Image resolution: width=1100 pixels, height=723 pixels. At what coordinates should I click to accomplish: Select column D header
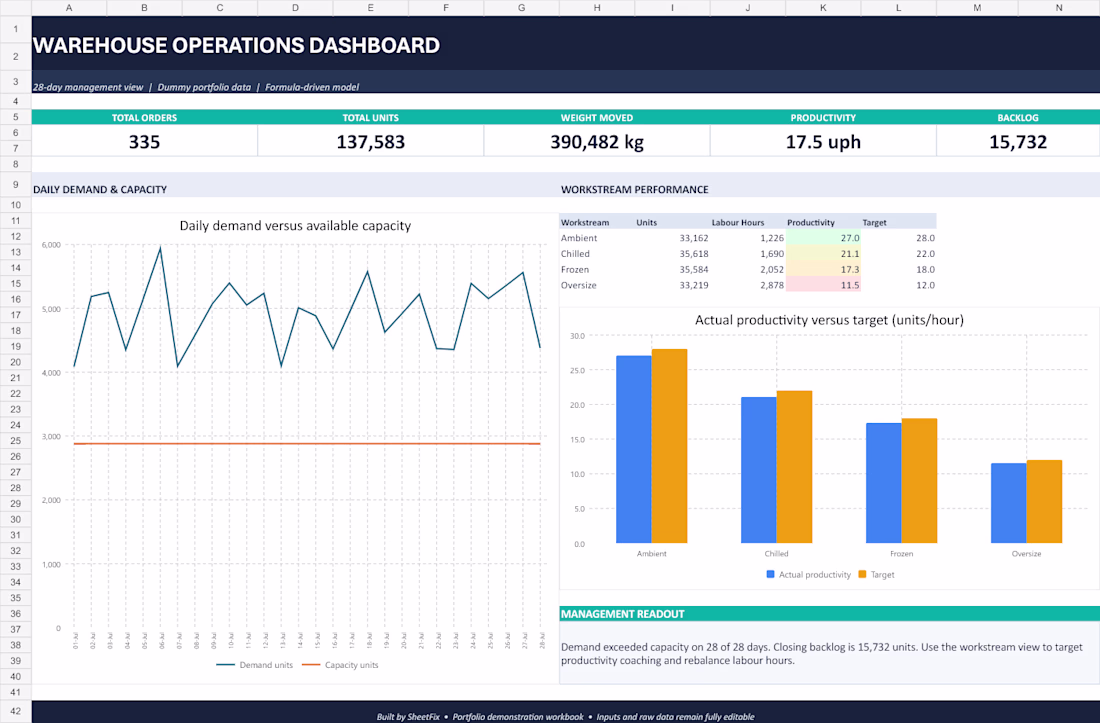point(295,8)
